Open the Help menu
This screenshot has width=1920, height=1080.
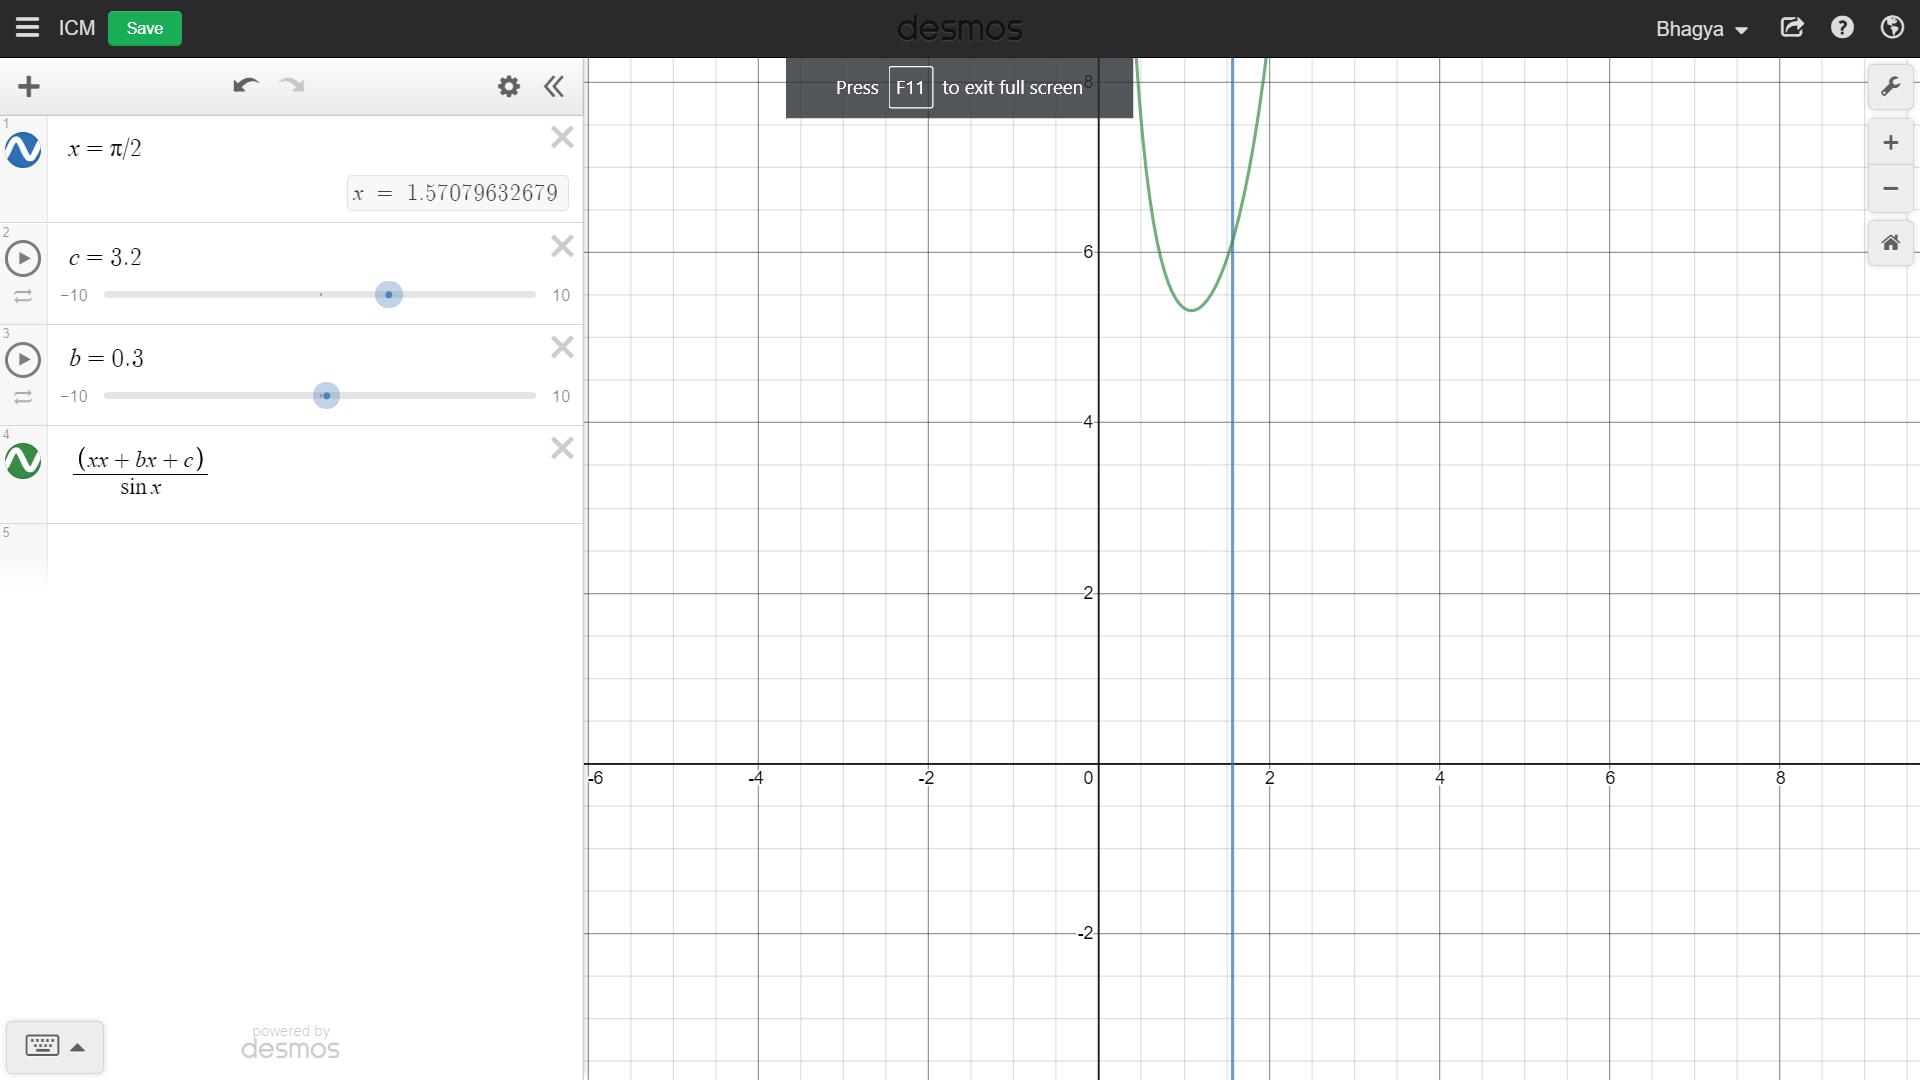tap(1842, 28)
